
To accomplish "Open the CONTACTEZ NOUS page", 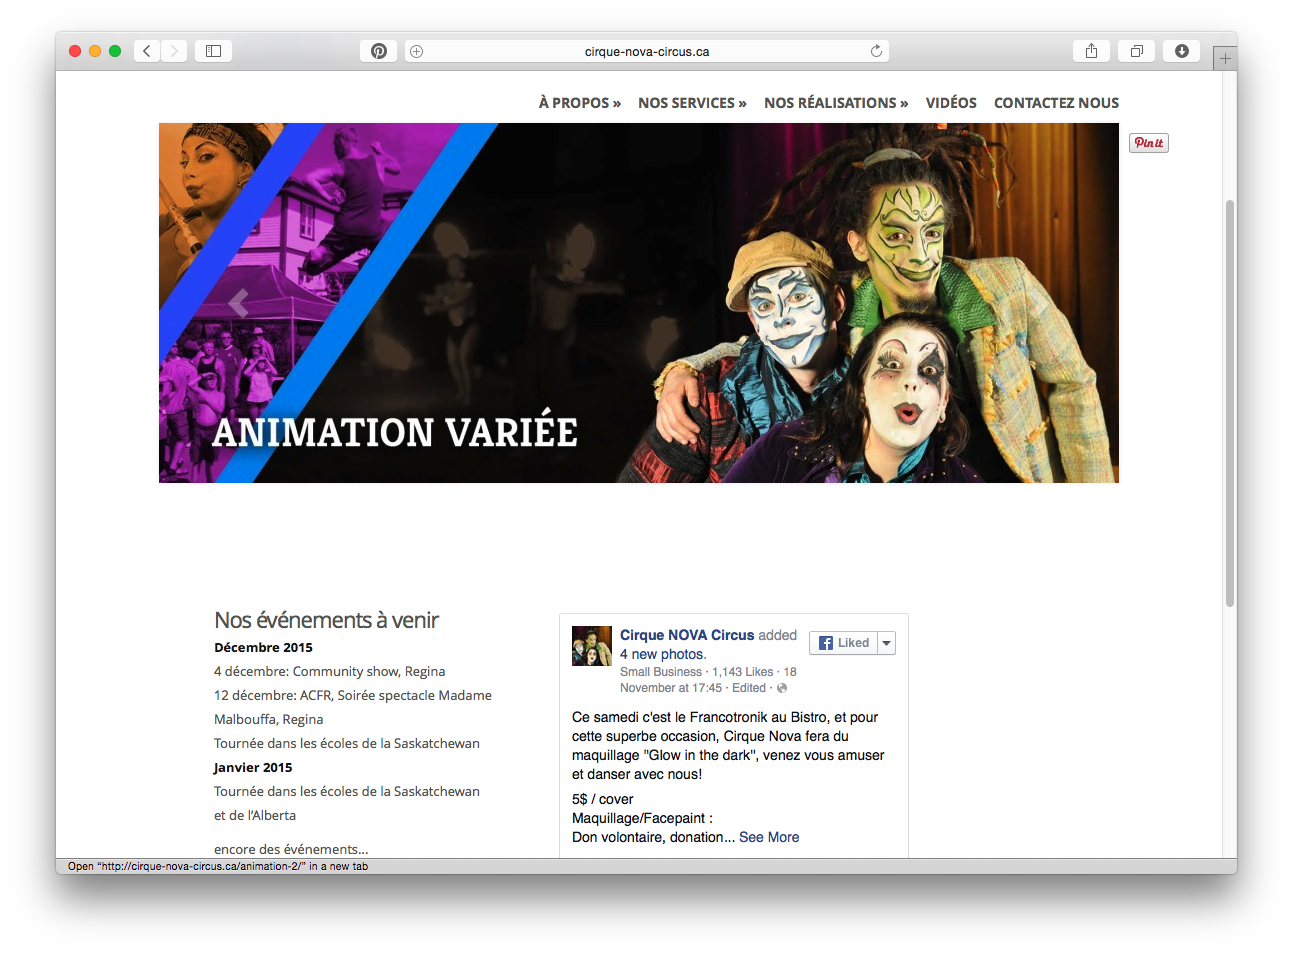I will [x=1056, y=103].
